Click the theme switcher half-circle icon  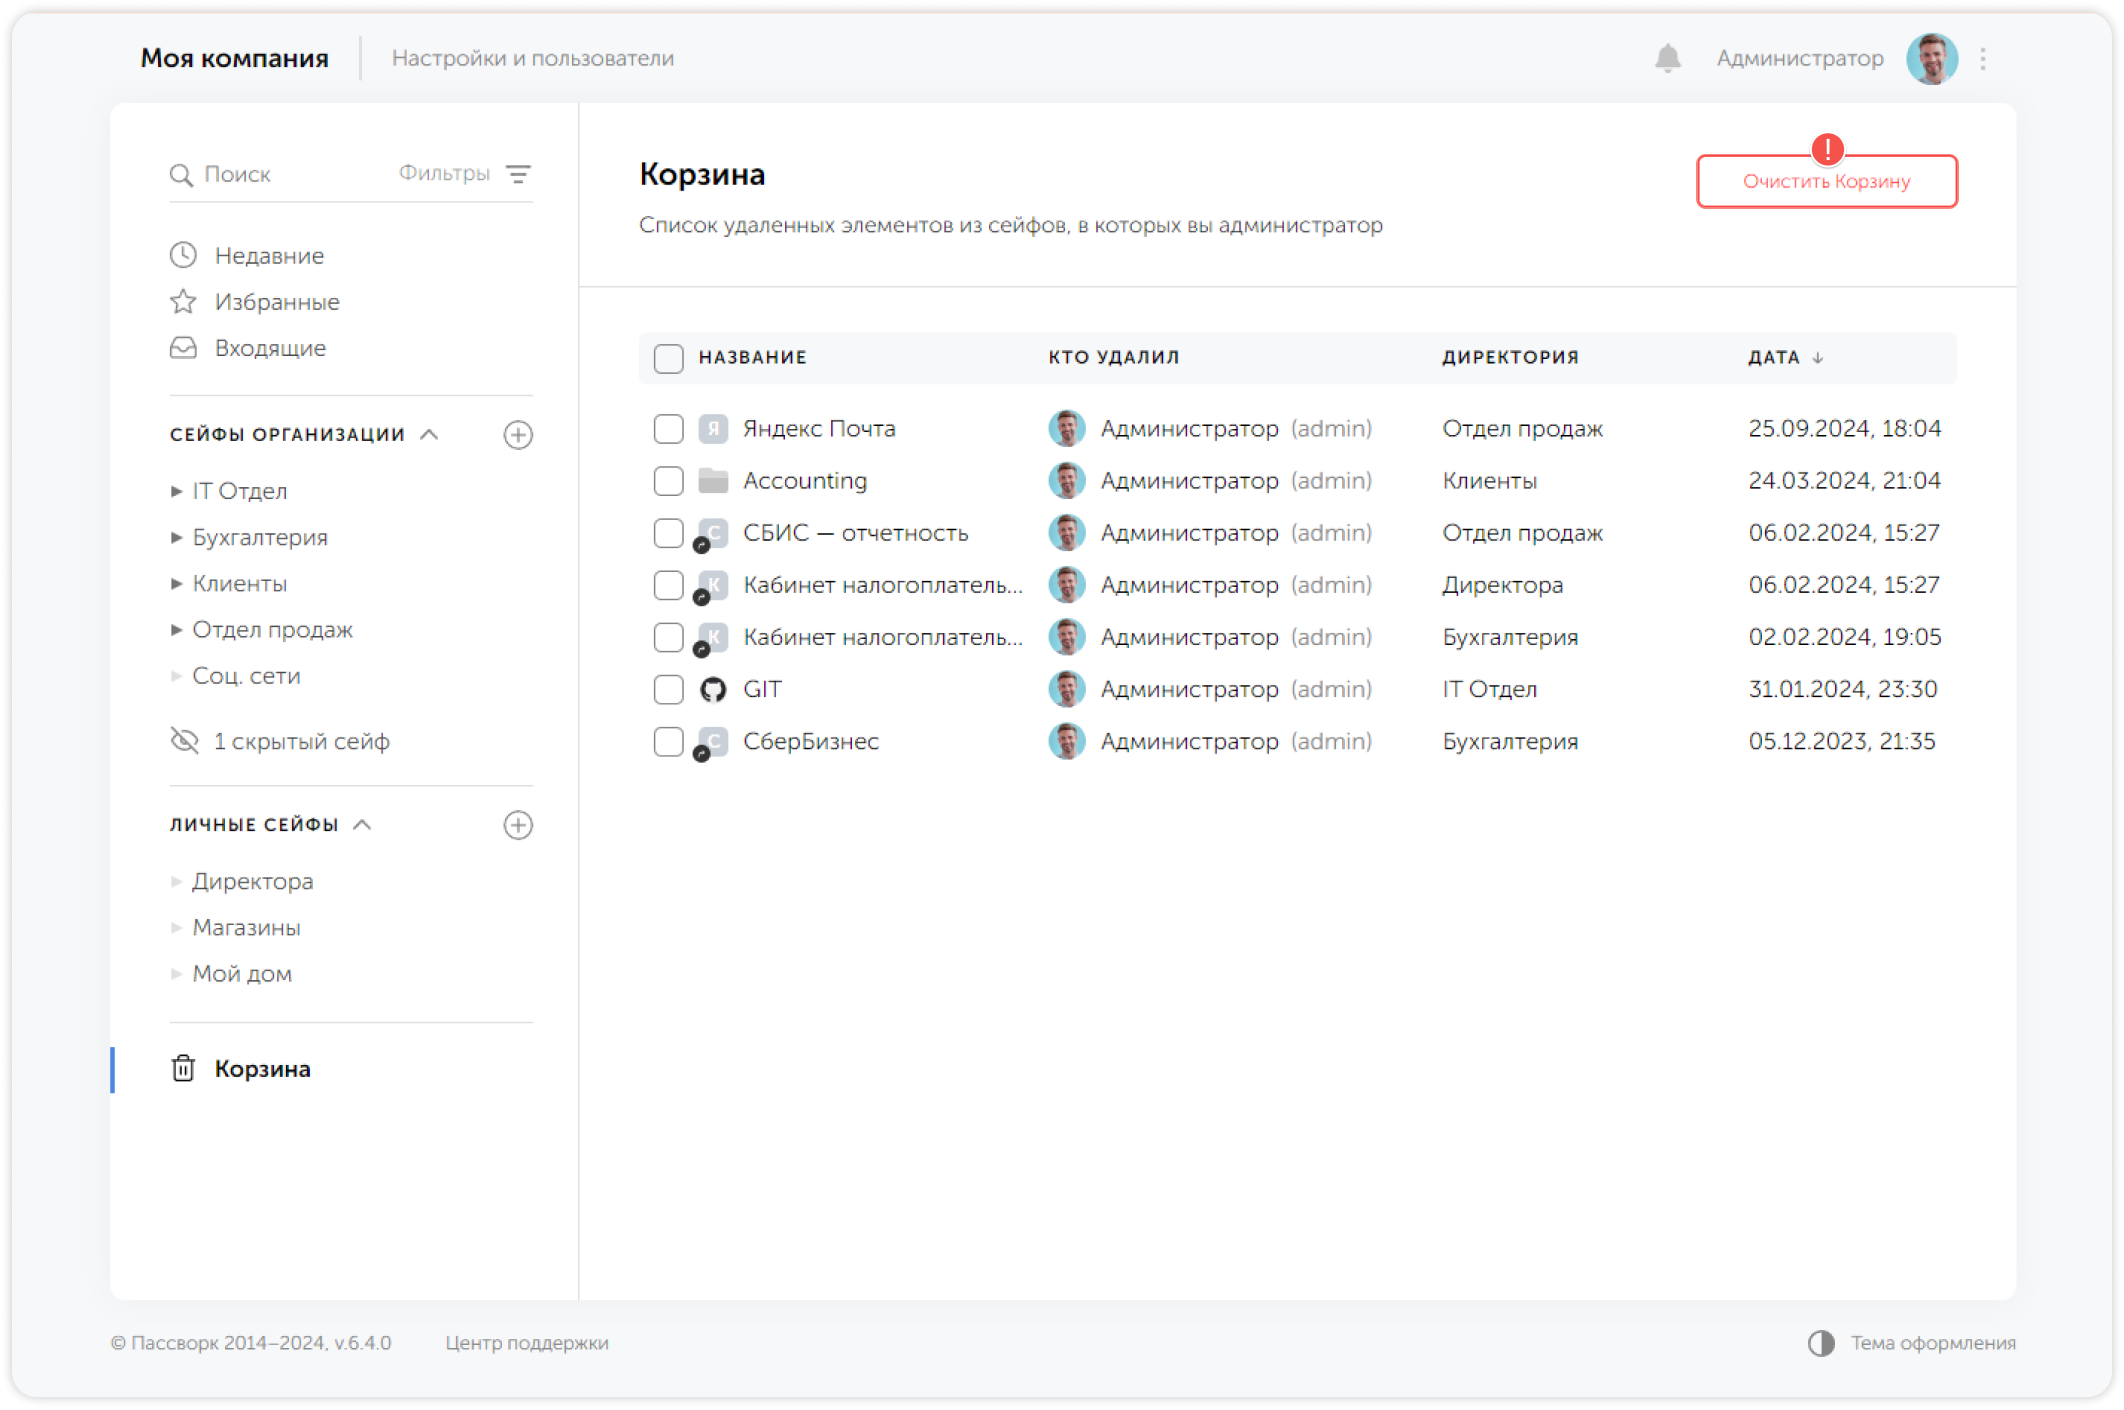click(x=1821, y=1343)
